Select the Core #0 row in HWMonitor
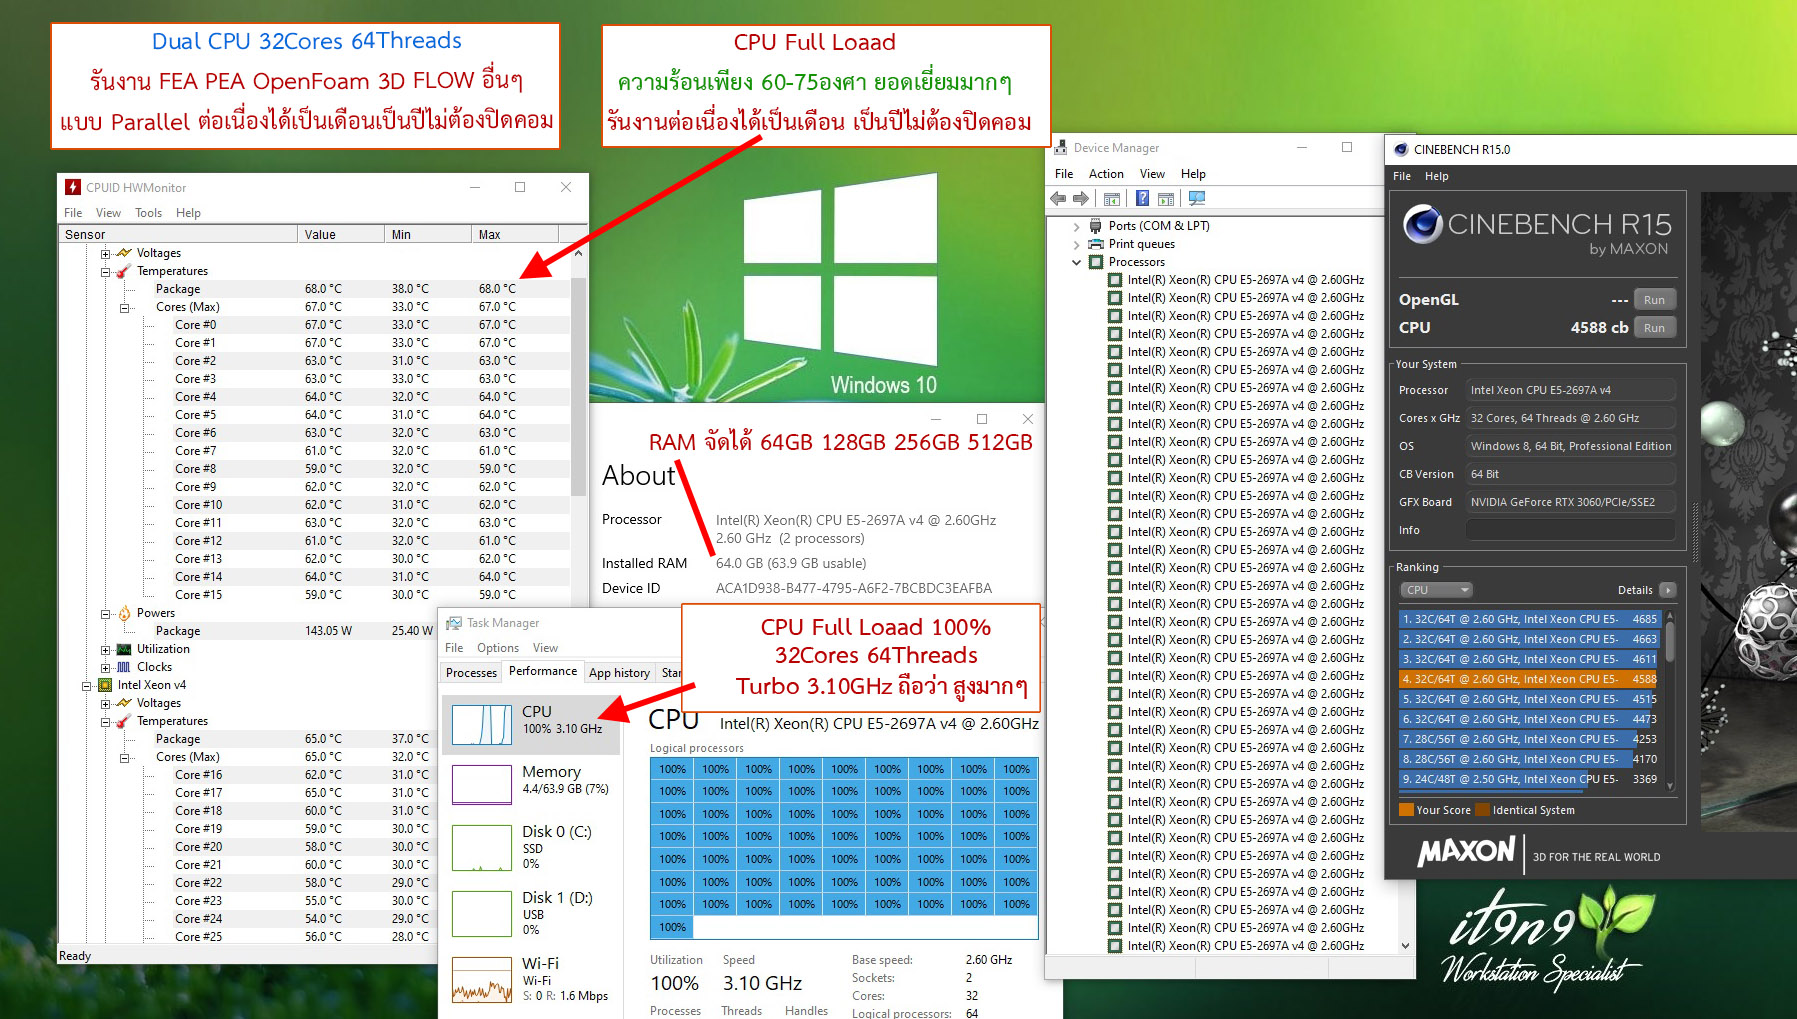The width and height of the screenshot is (1797, 1019). [x=315, y=325]
